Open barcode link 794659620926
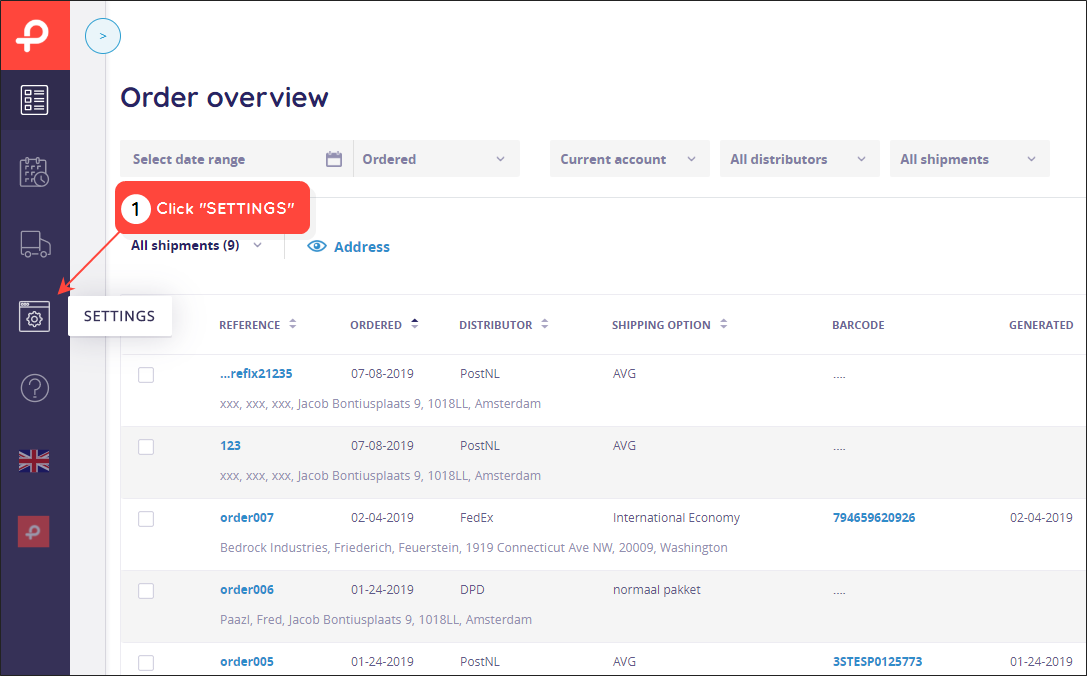 [873, 518]
